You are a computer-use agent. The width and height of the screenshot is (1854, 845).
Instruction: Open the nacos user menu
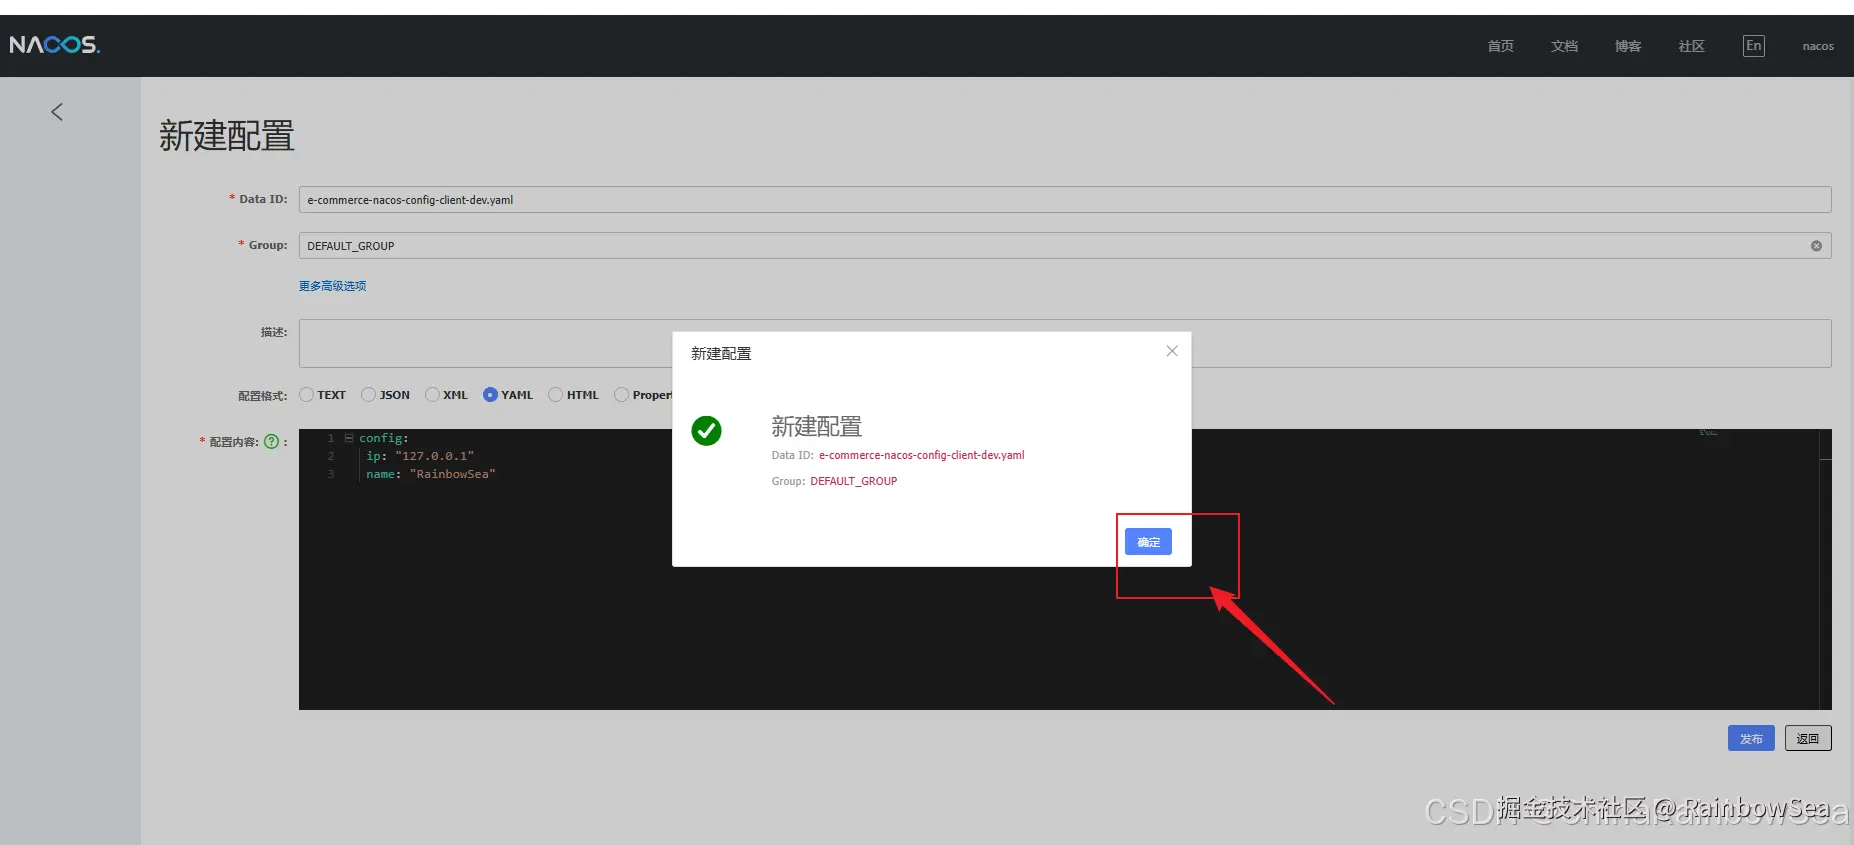point(1818,46)
